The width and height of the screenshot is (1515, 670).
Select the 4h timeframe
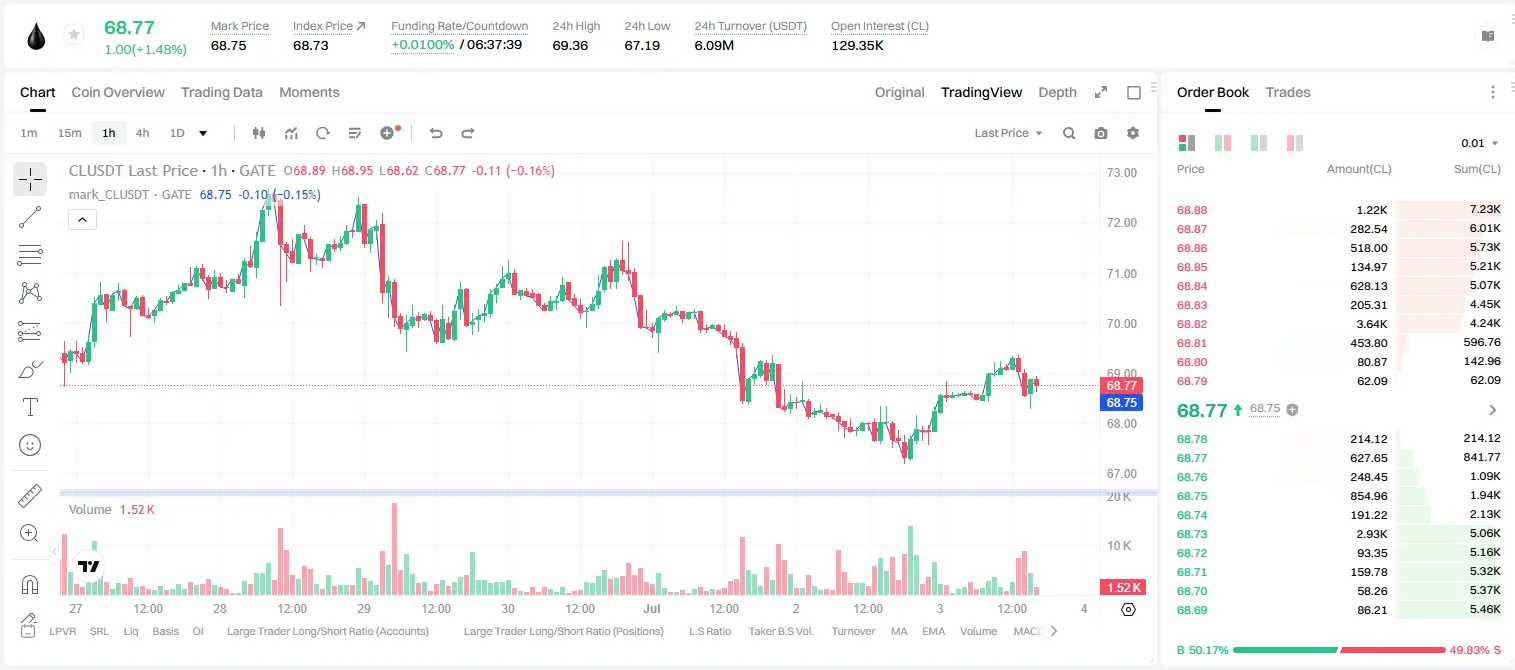point(143,133)
